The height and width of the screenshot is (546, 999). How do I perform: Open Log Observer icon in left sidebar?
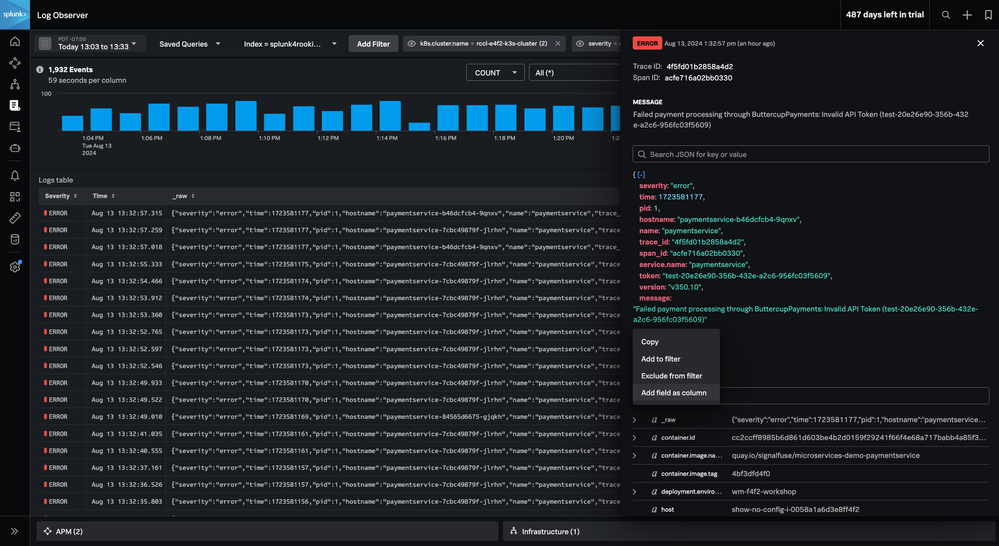coord(14,104)
